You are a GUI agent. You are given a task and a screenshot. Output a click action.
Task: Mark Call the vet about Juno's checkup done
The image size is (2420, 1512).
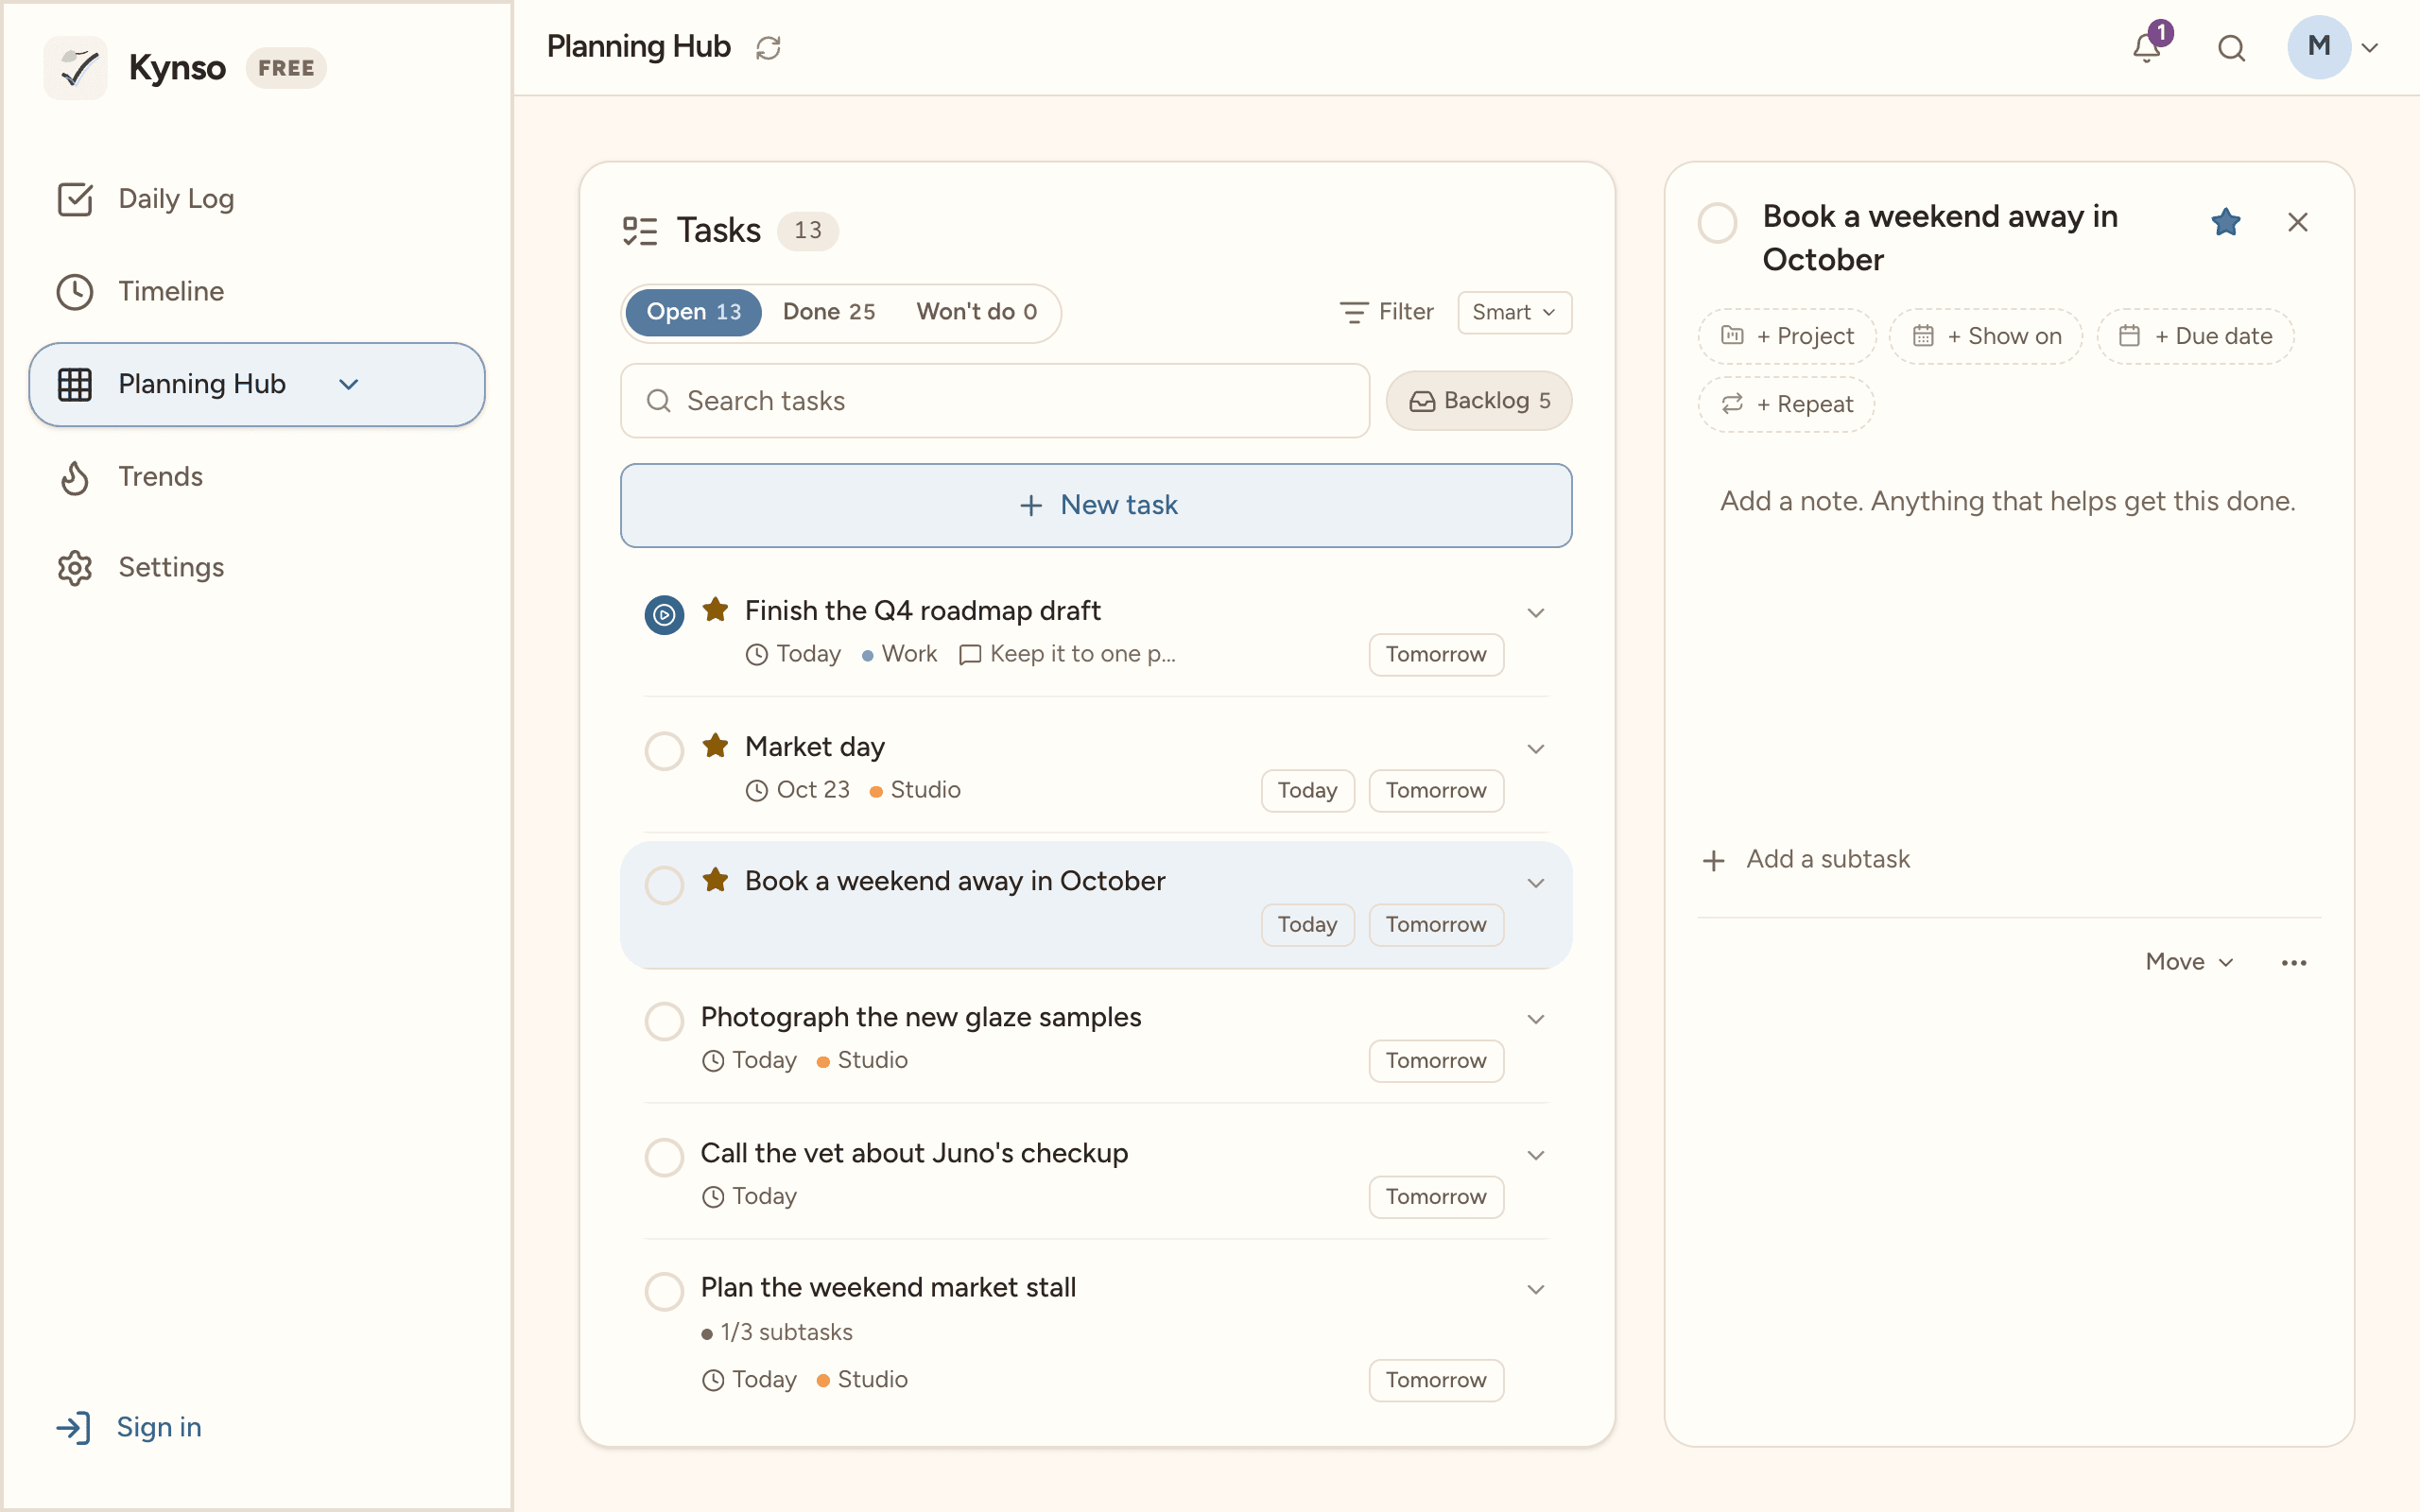click(x=664, y=1156)
